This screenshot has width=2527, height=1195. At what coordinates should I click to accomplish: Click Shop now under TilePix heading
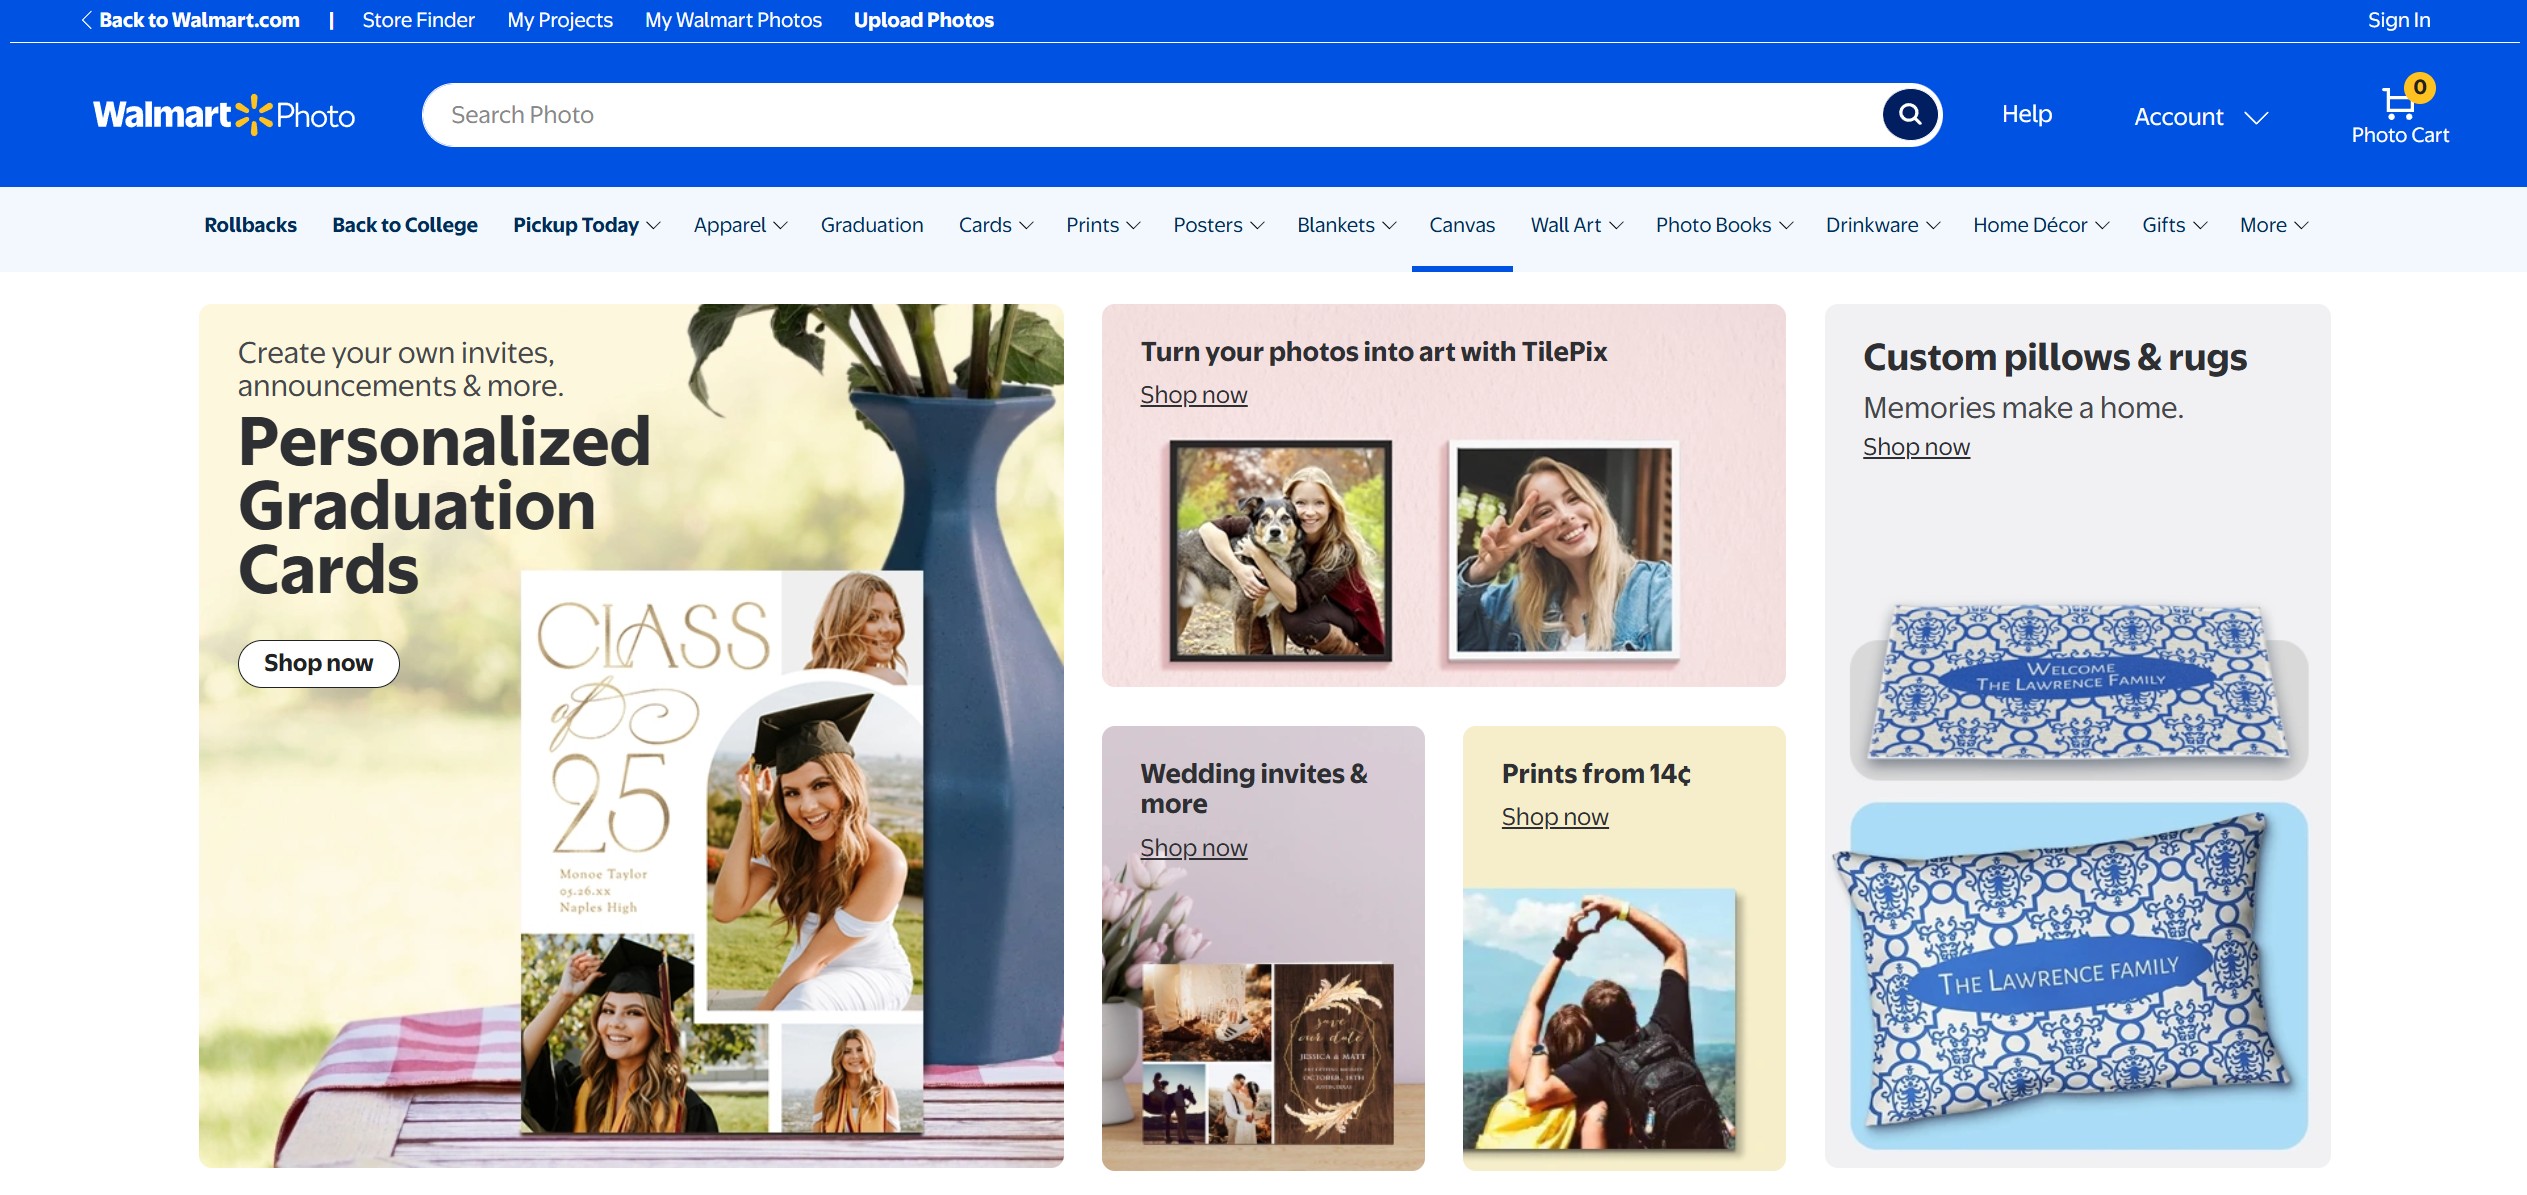tap(1193, 395)
